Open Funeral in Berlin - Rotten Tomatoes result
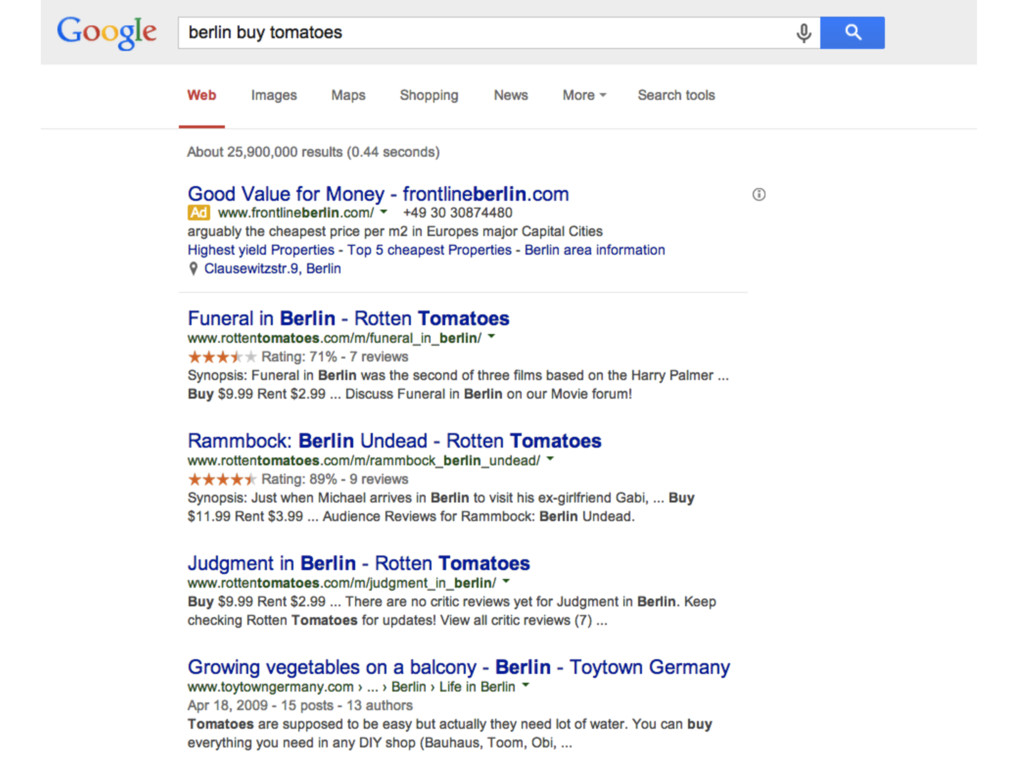1024x768 pixels. [x=348, y=318]
